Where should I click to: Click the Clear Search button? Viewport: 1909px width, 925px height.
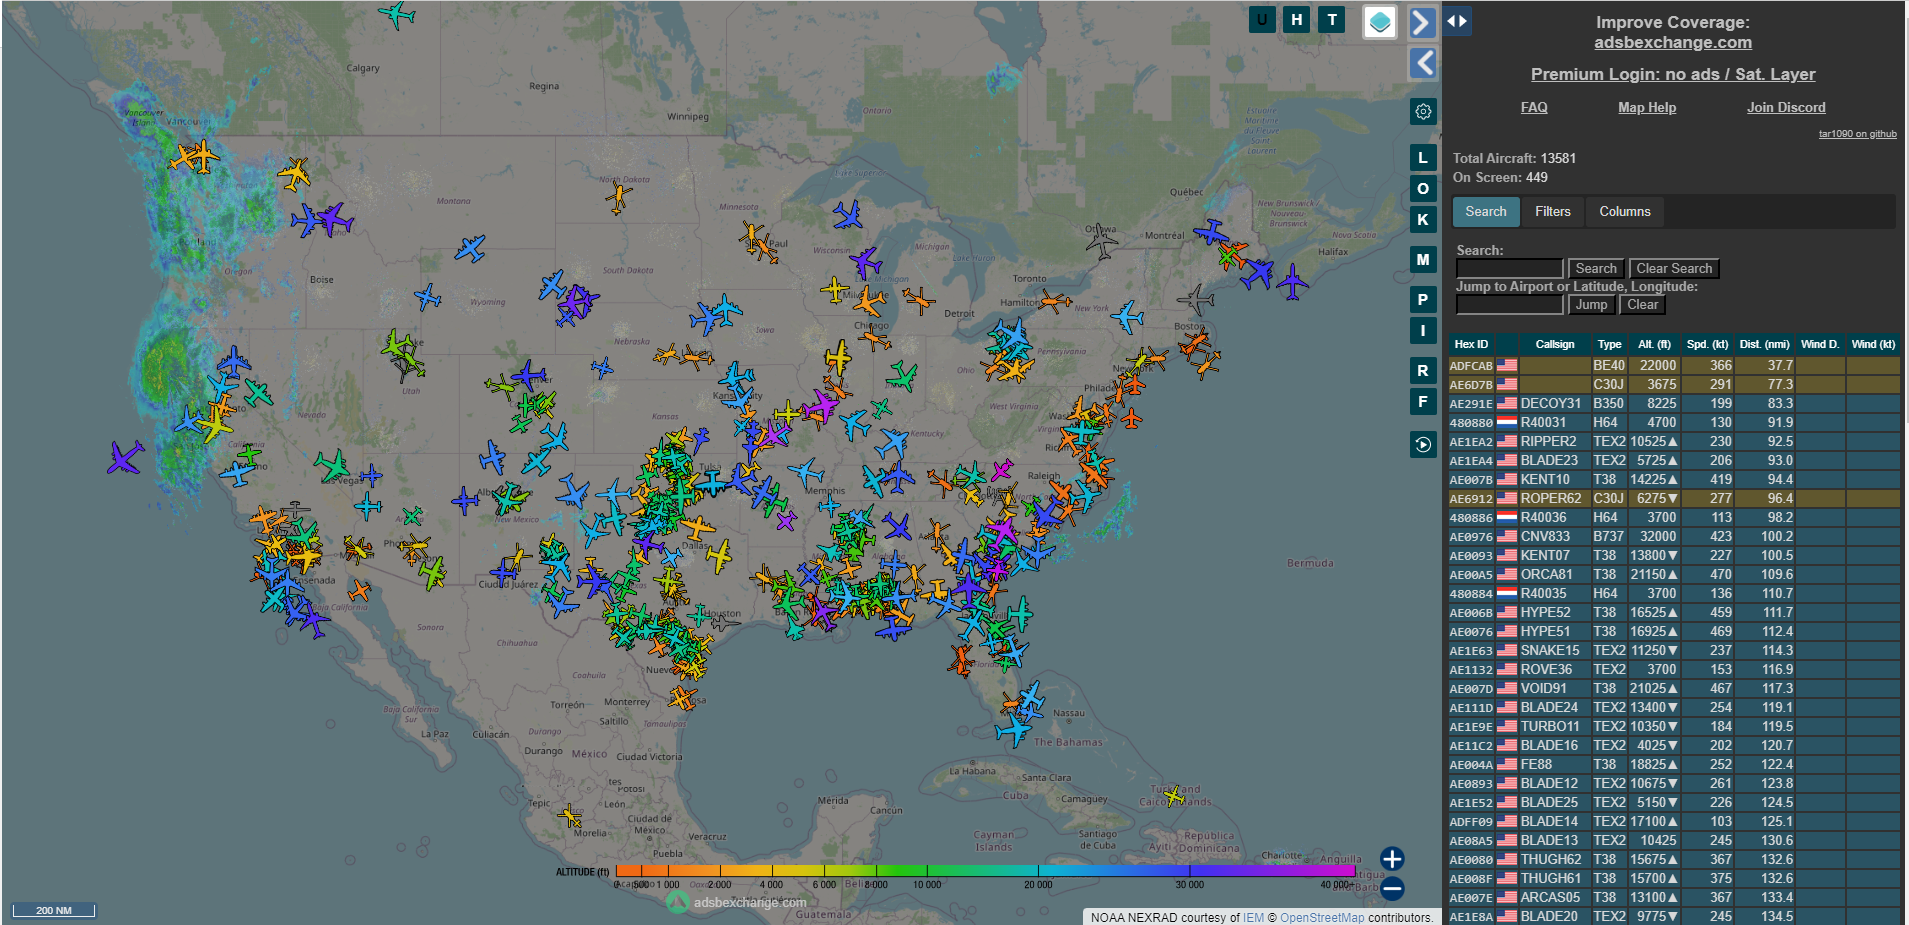[1674, 268]
